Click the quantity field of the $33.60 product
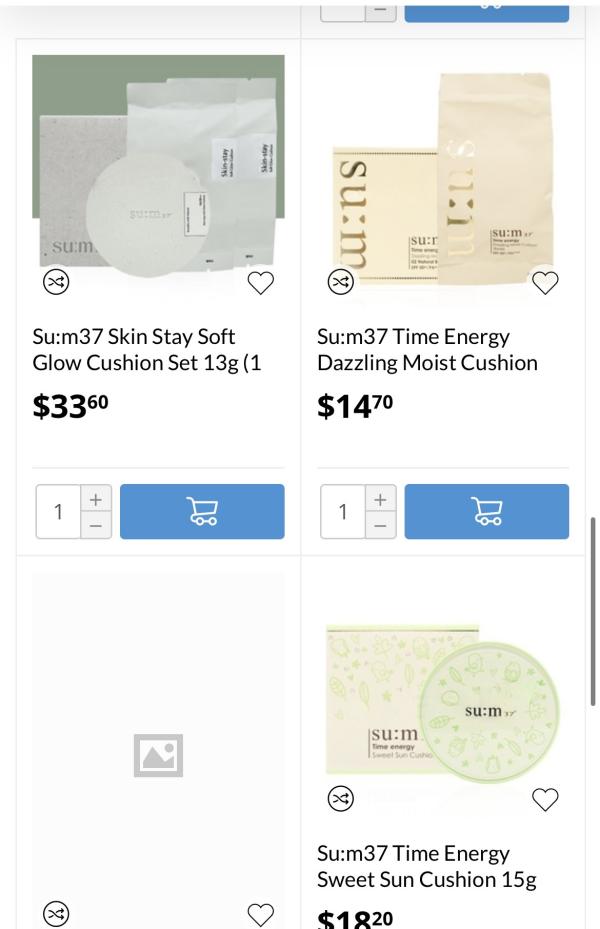Screen dimensions: 600x929 click(x=58, y=512)
